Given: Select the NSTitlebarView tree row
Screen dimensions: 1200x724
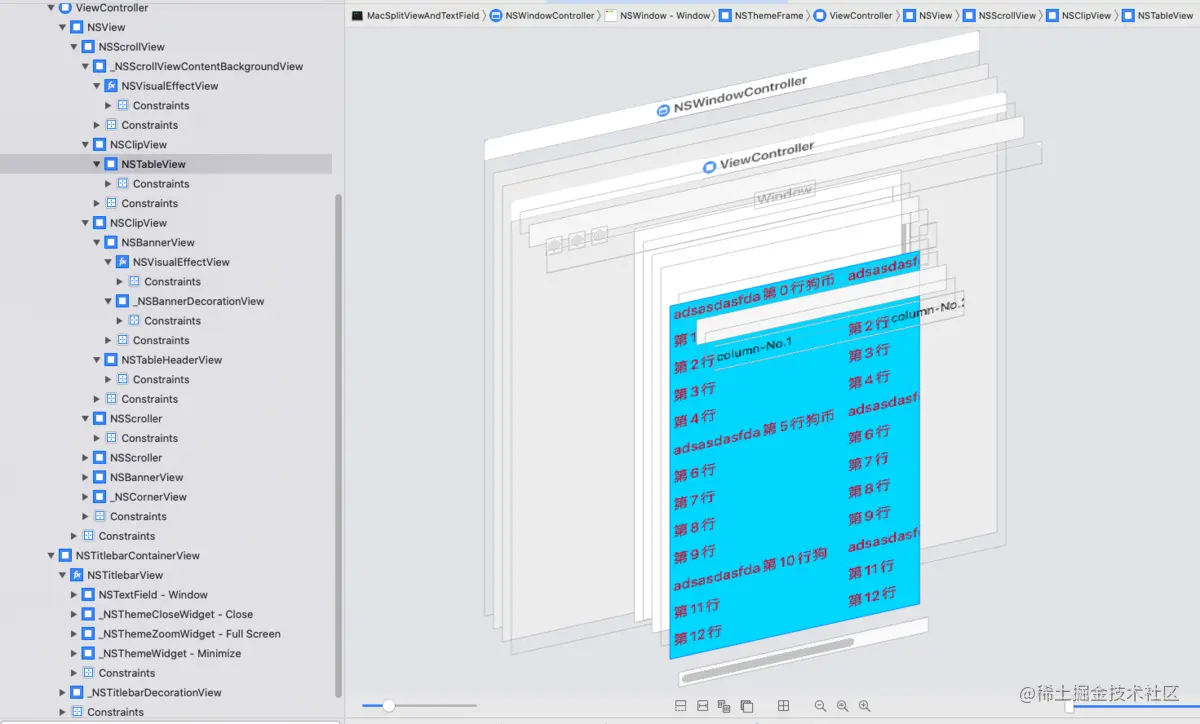Looking at the screenshot, I should click(165, 575).
